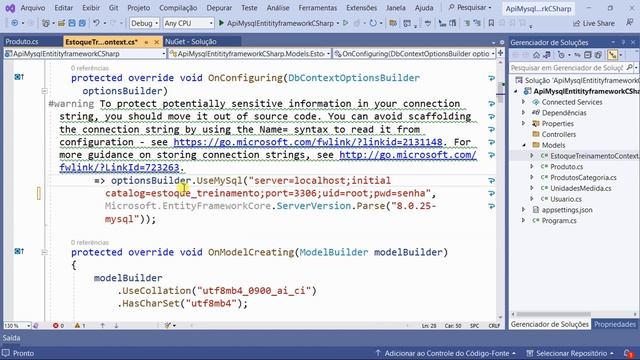Switch to the Propriedades panel tab
The width and height of the screenshot is (640, 360).
[615, 324]
